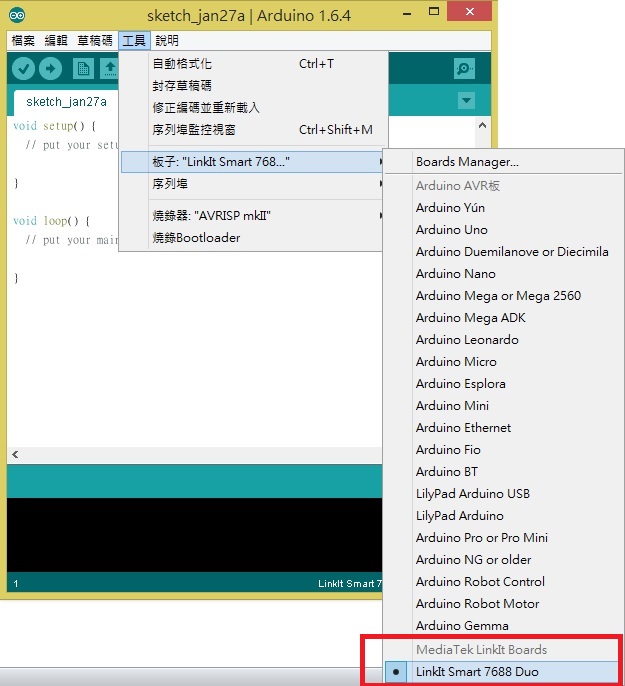Click the void loop() code line
Screen dimensions: 625x686
(x=52, y=220)
